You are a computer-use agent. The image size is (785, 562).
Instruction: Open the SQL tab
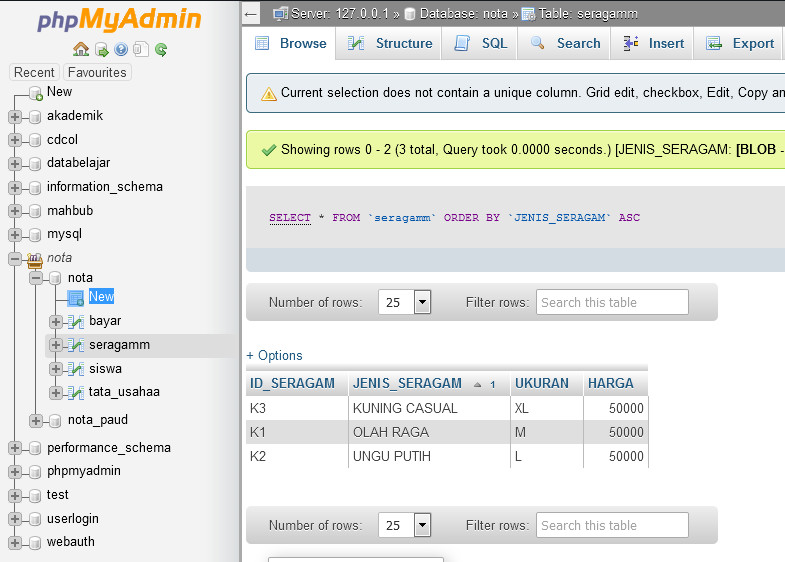(480, 44)
